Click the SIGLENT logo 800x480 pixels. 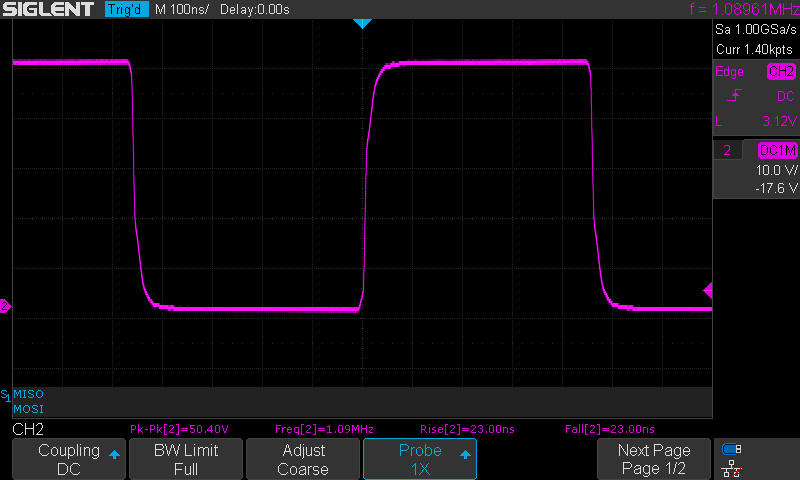[48, 9]
